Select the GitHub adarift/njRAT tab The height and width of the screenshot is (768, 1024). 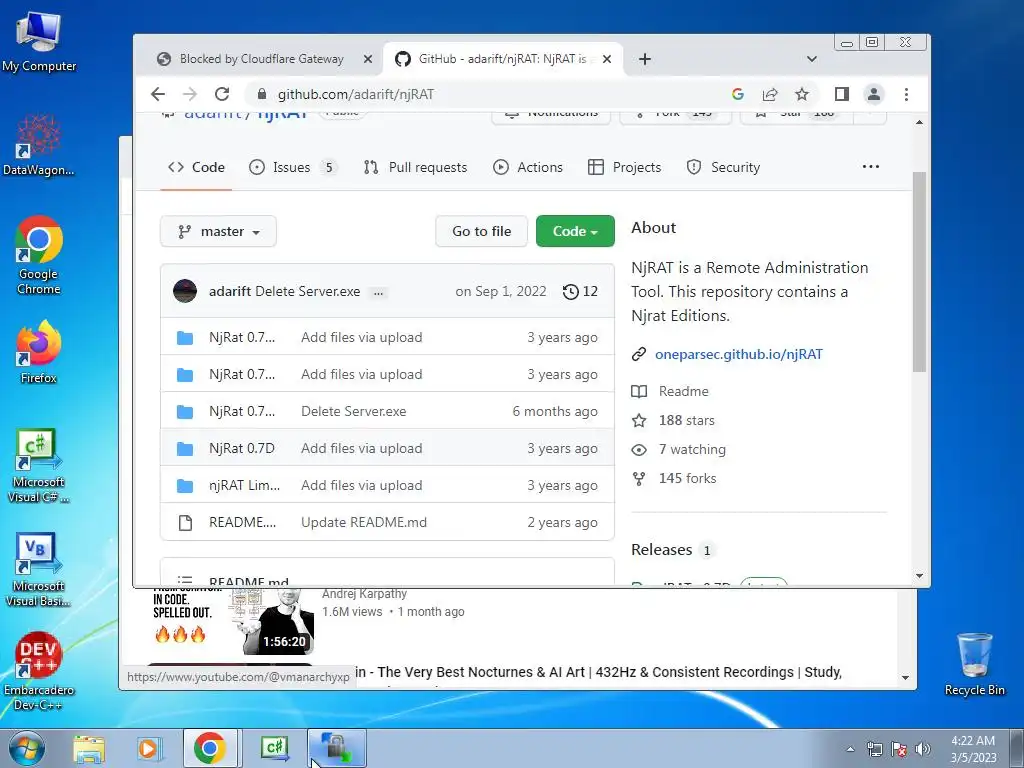click(502, 59)
